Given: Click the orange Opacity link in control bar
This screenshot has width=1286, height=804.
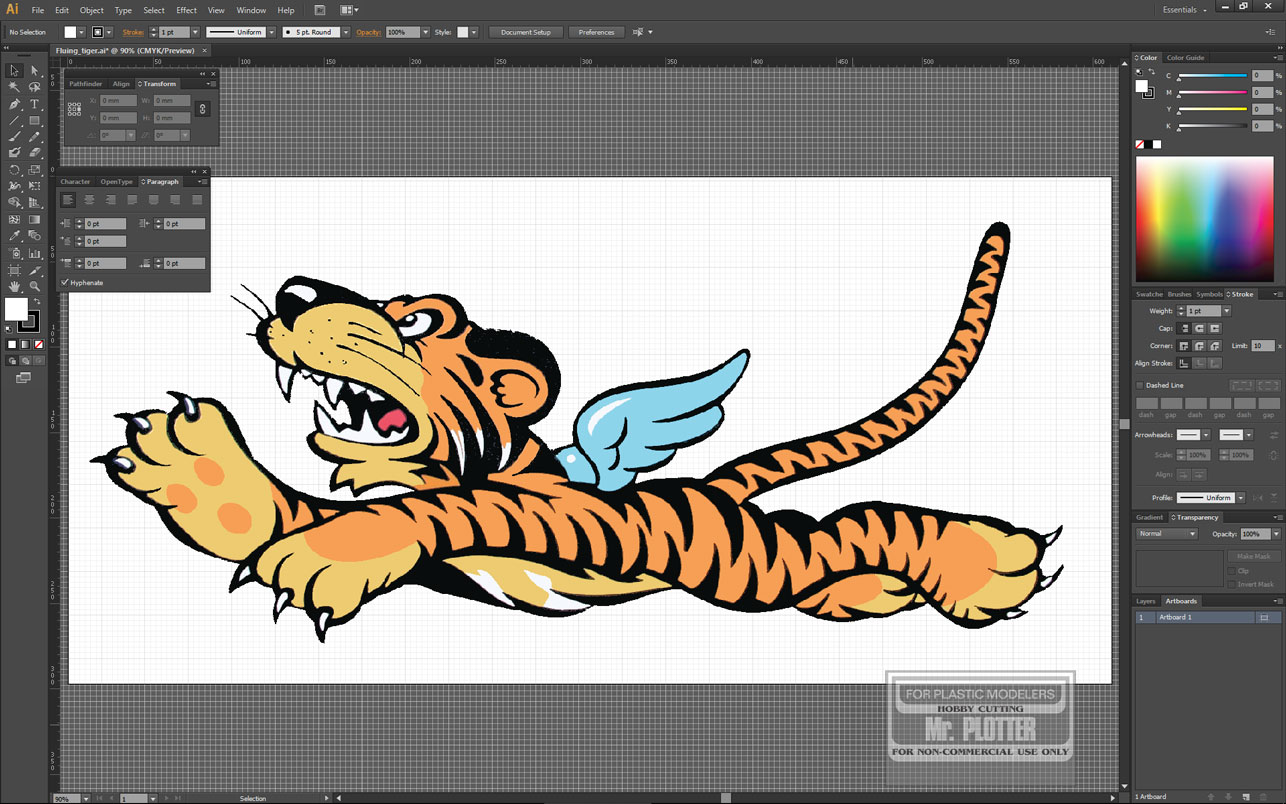Looking at the screenshot, I should click(369, 32).
